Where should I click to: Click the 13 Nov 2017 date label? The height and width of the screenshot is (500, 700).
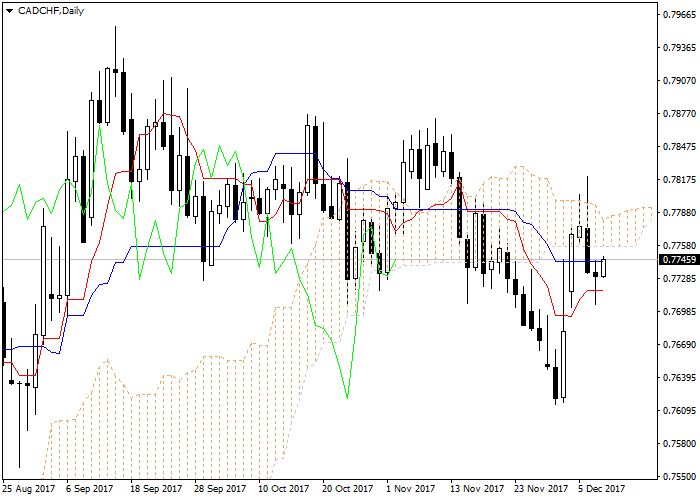pyautogui.click(x=477, y=489)
